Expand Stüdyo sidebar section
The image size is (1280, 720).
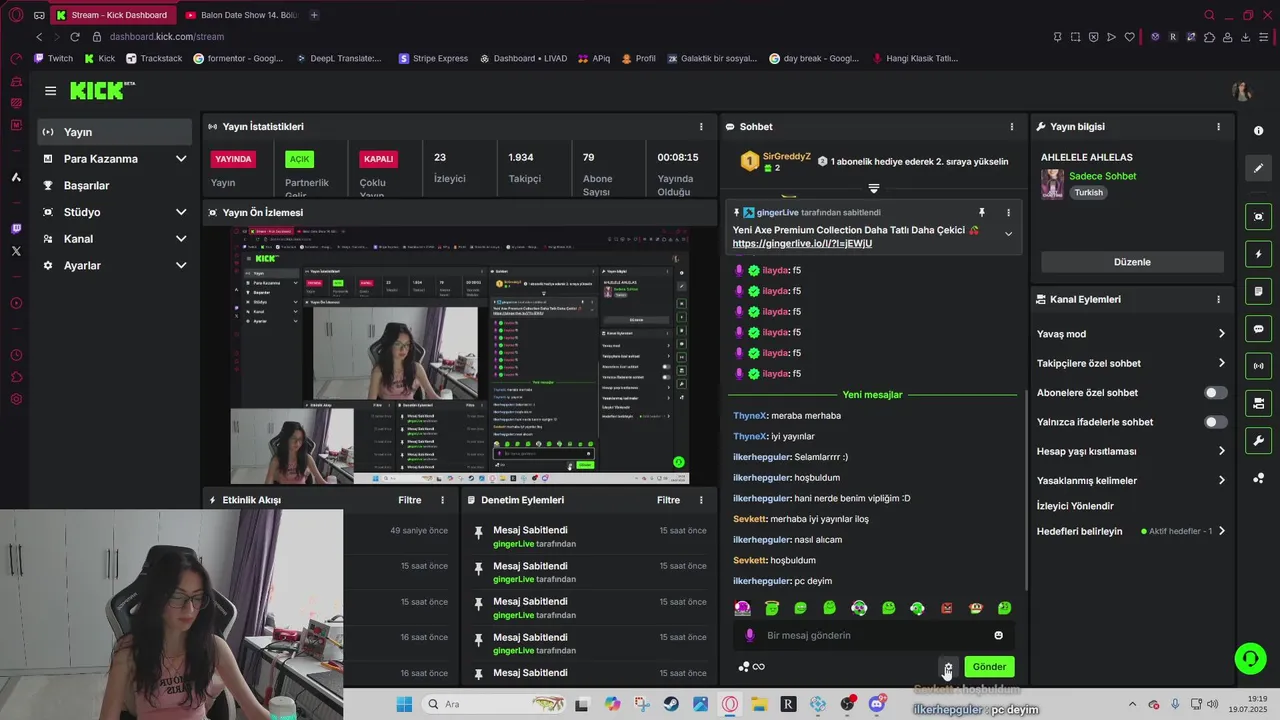click(115, 212)
